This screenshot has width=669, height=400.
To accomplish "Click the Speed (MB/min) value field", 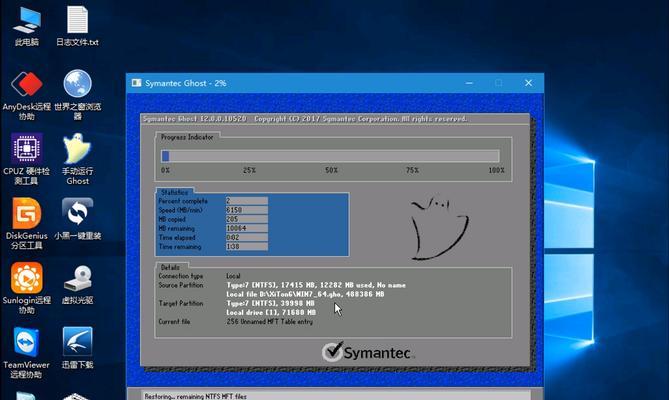I will click(x=247, y=210).
